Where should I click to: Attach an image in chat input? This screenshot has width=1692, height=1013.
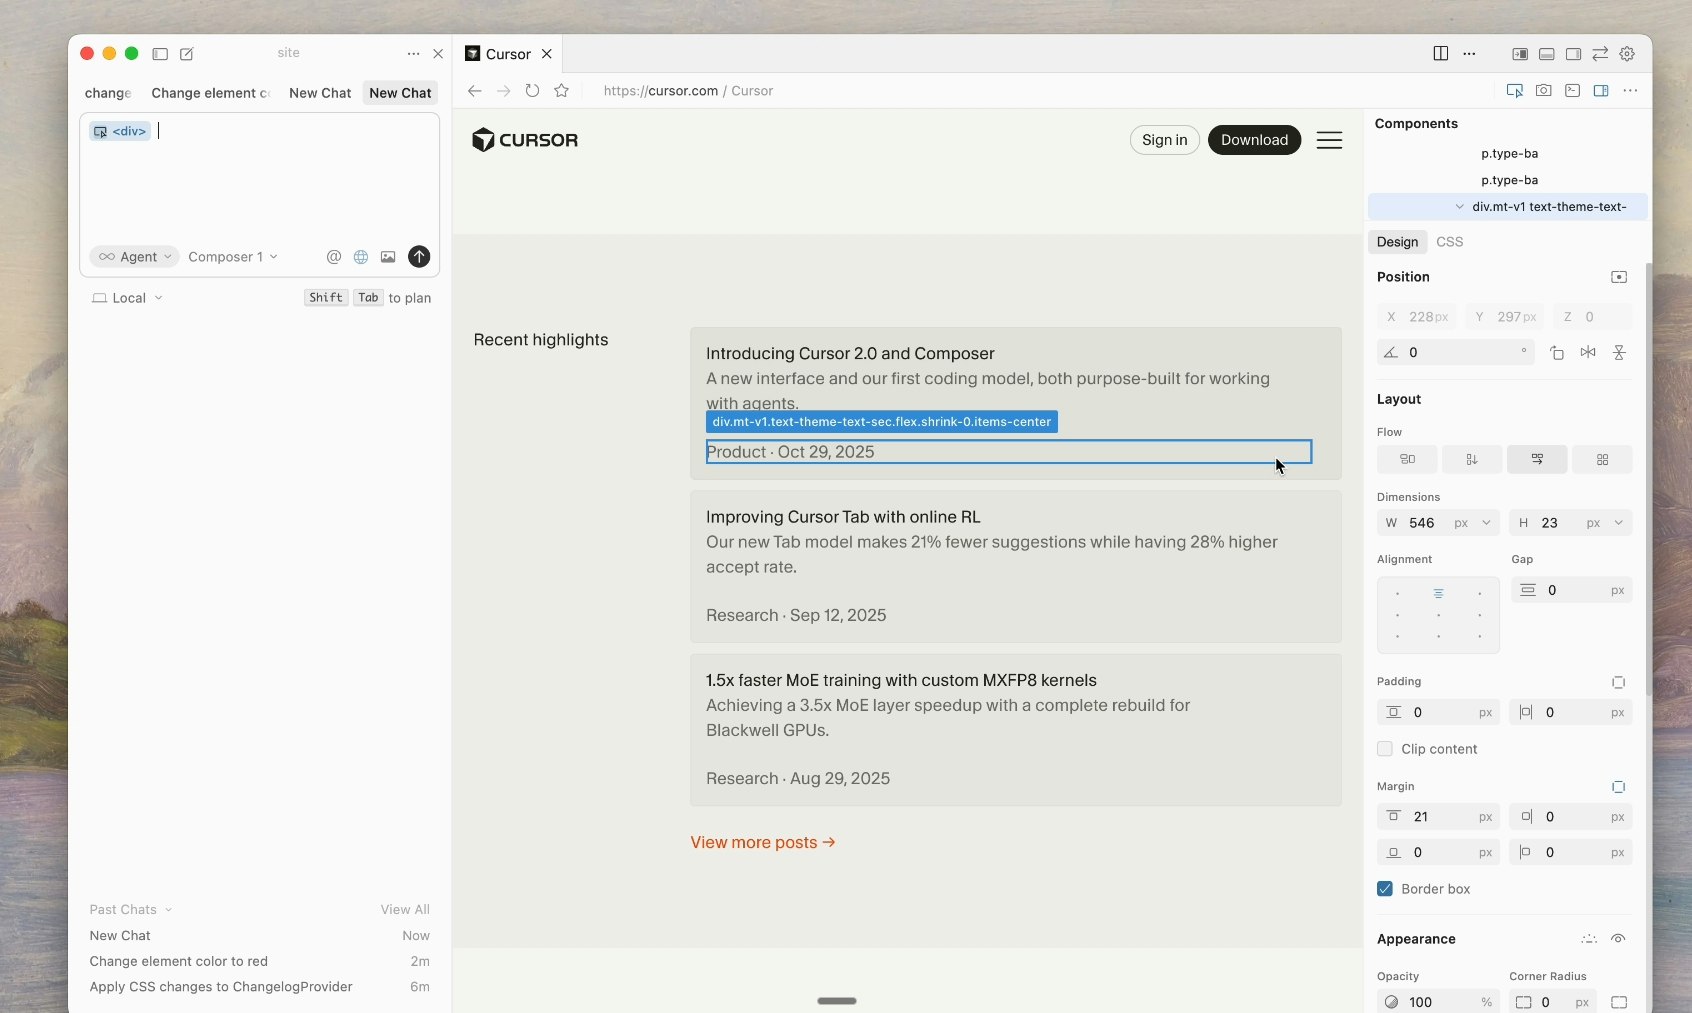388,257
